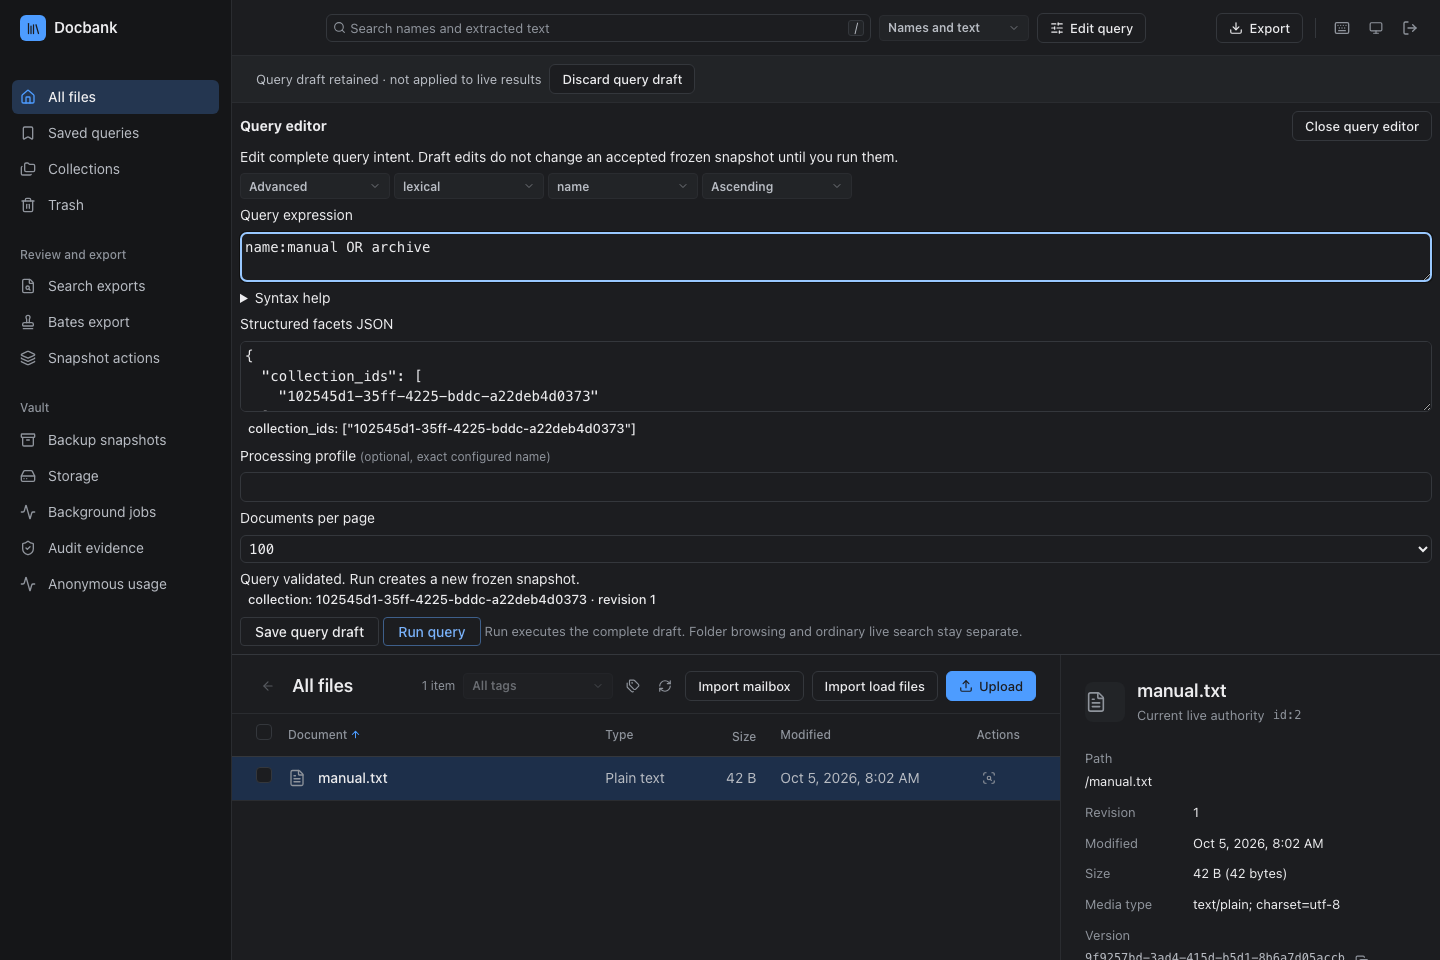Click the Docbank logo icon
The image size is (1440, 960).
tap(33, 28)
